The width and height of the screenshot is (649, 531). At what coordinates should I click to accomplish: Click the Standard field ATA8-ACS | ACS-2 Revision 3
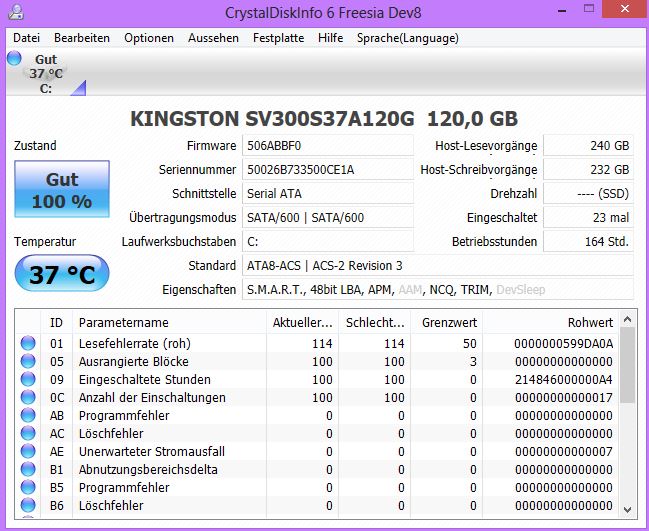(438, 266)
